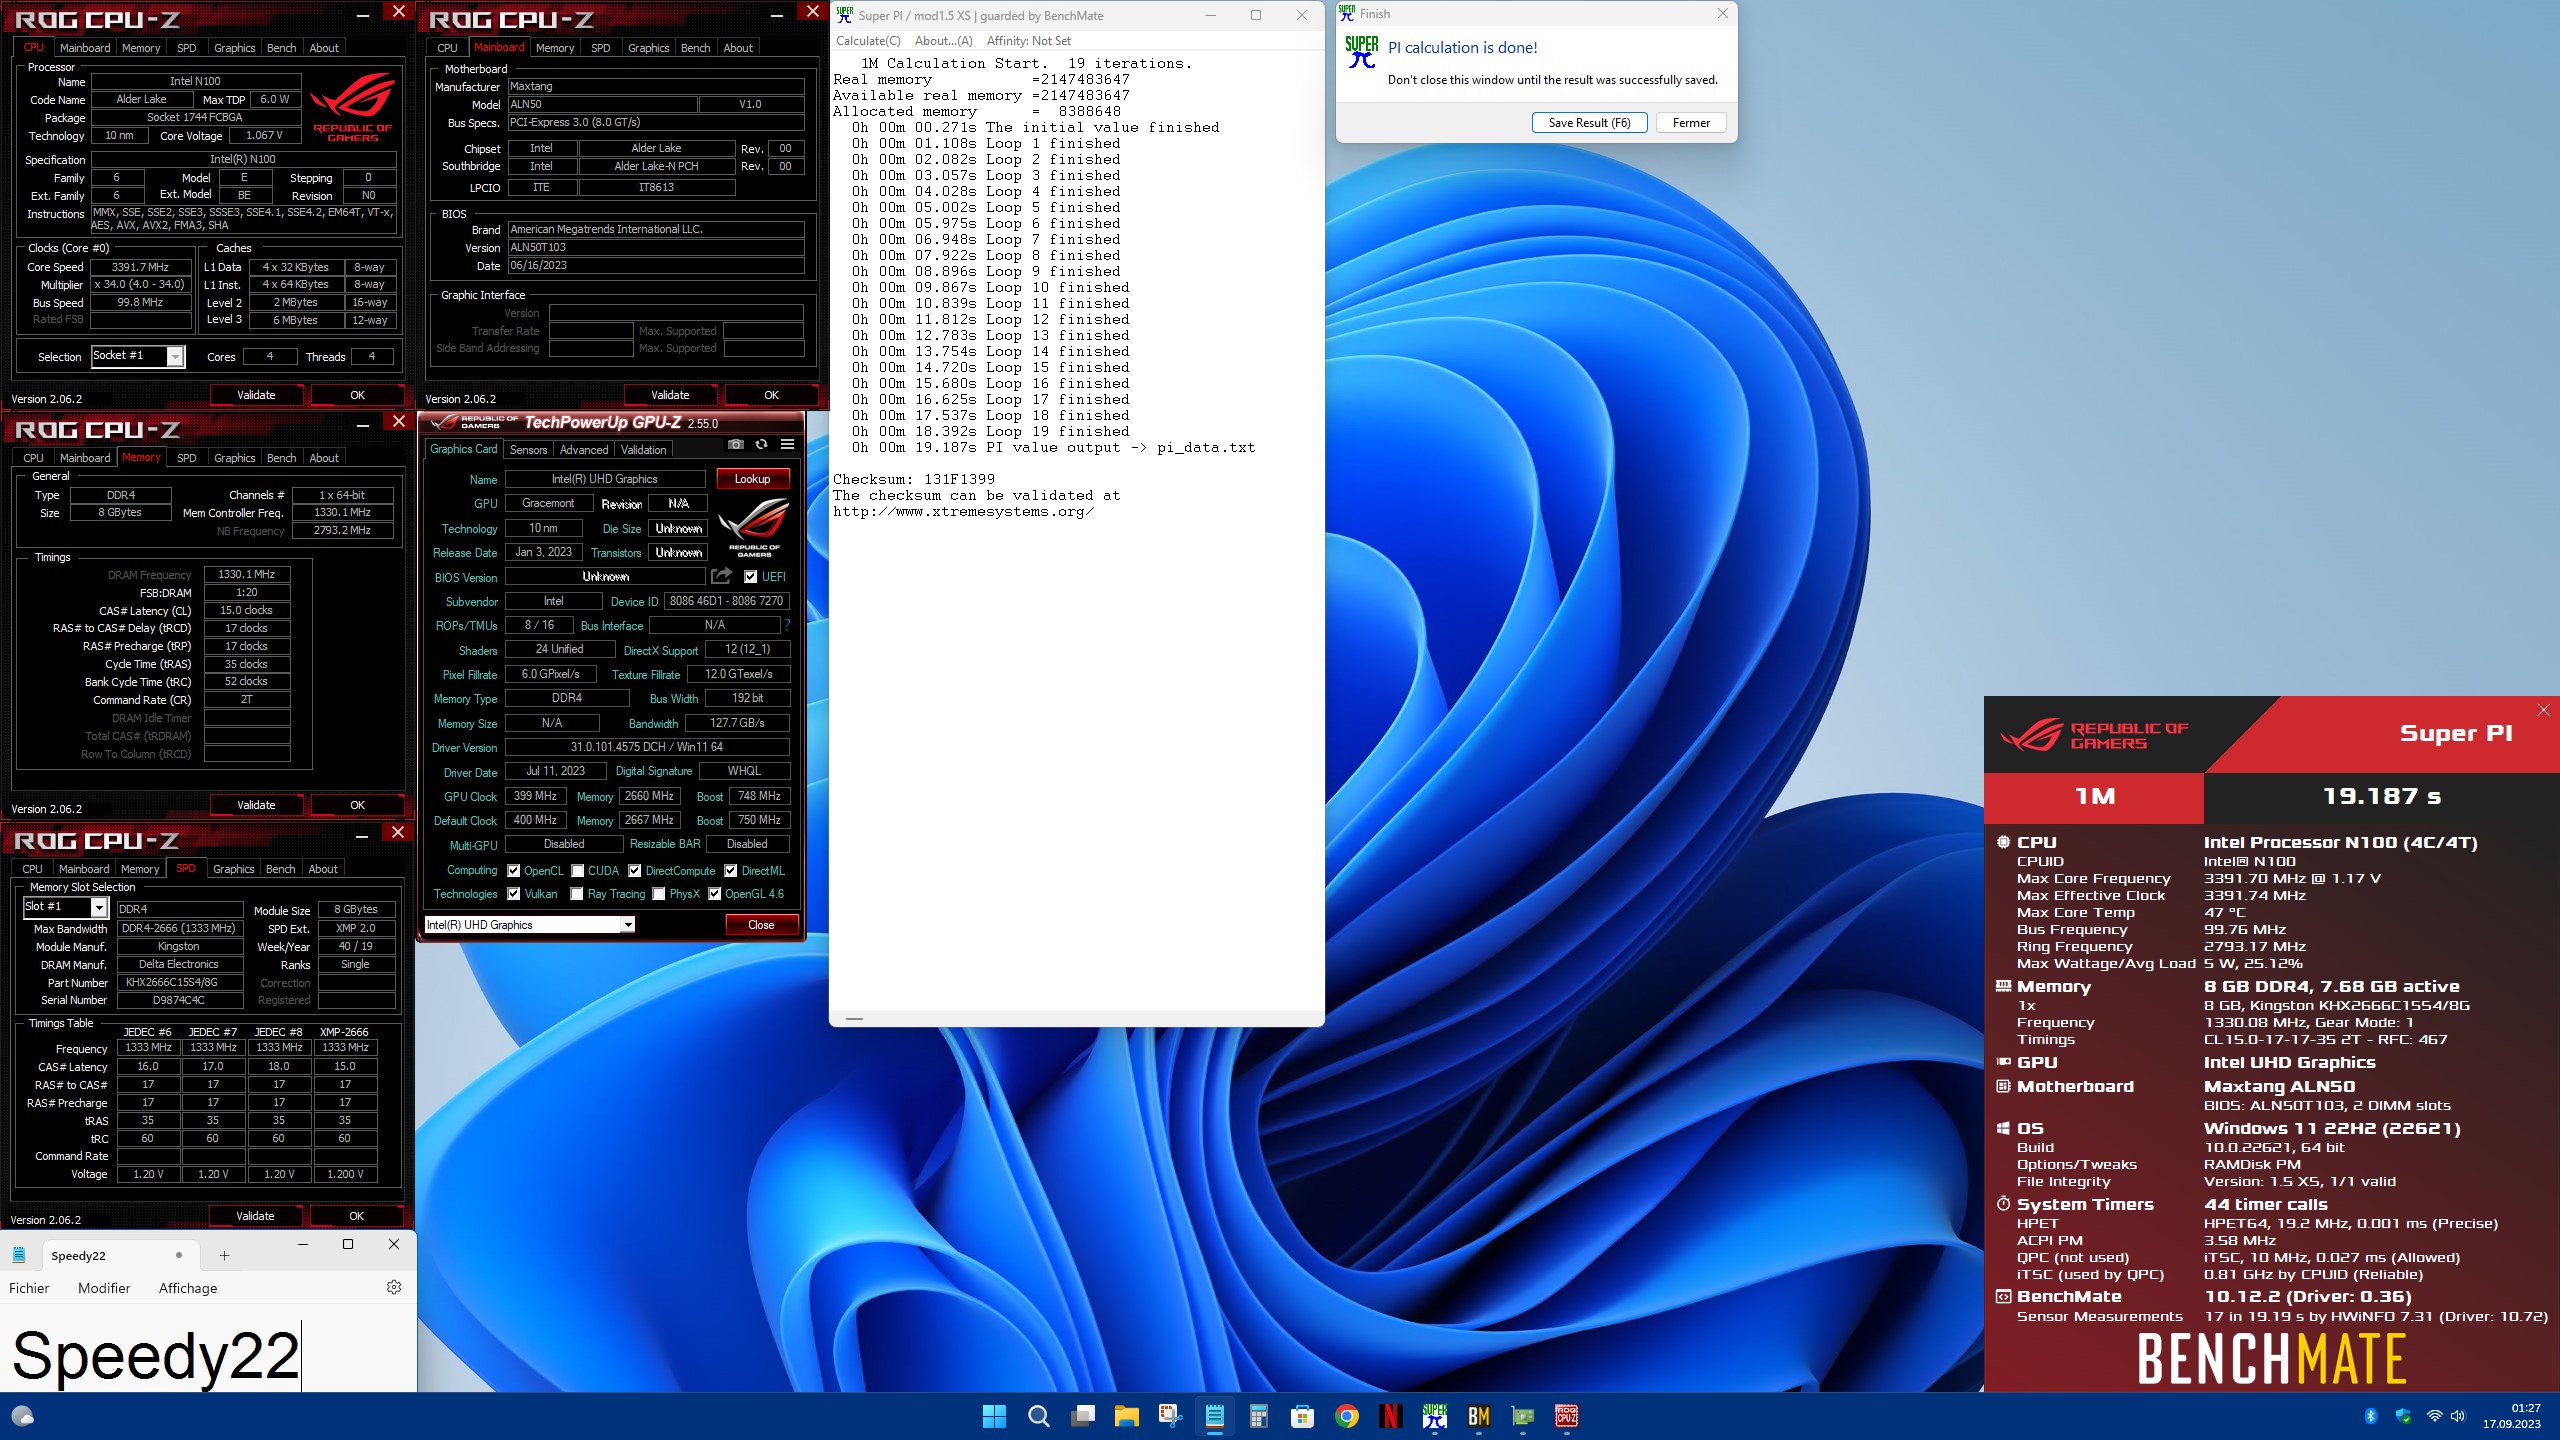Click the clock showing 01:27 in taskbar
Screen dimensions: 2560x1440
[2525, 1408]
